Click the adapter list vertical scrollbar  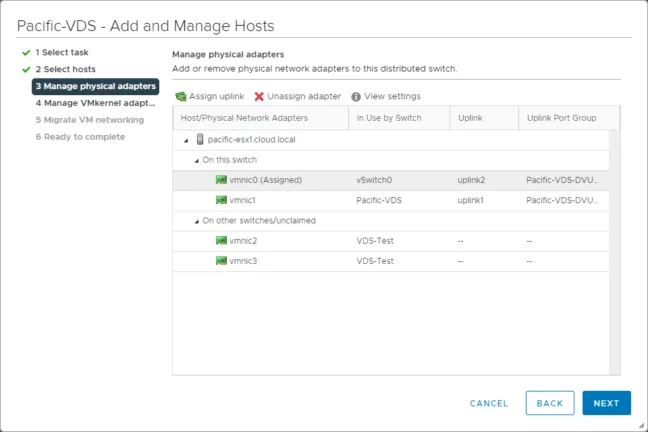615,252
